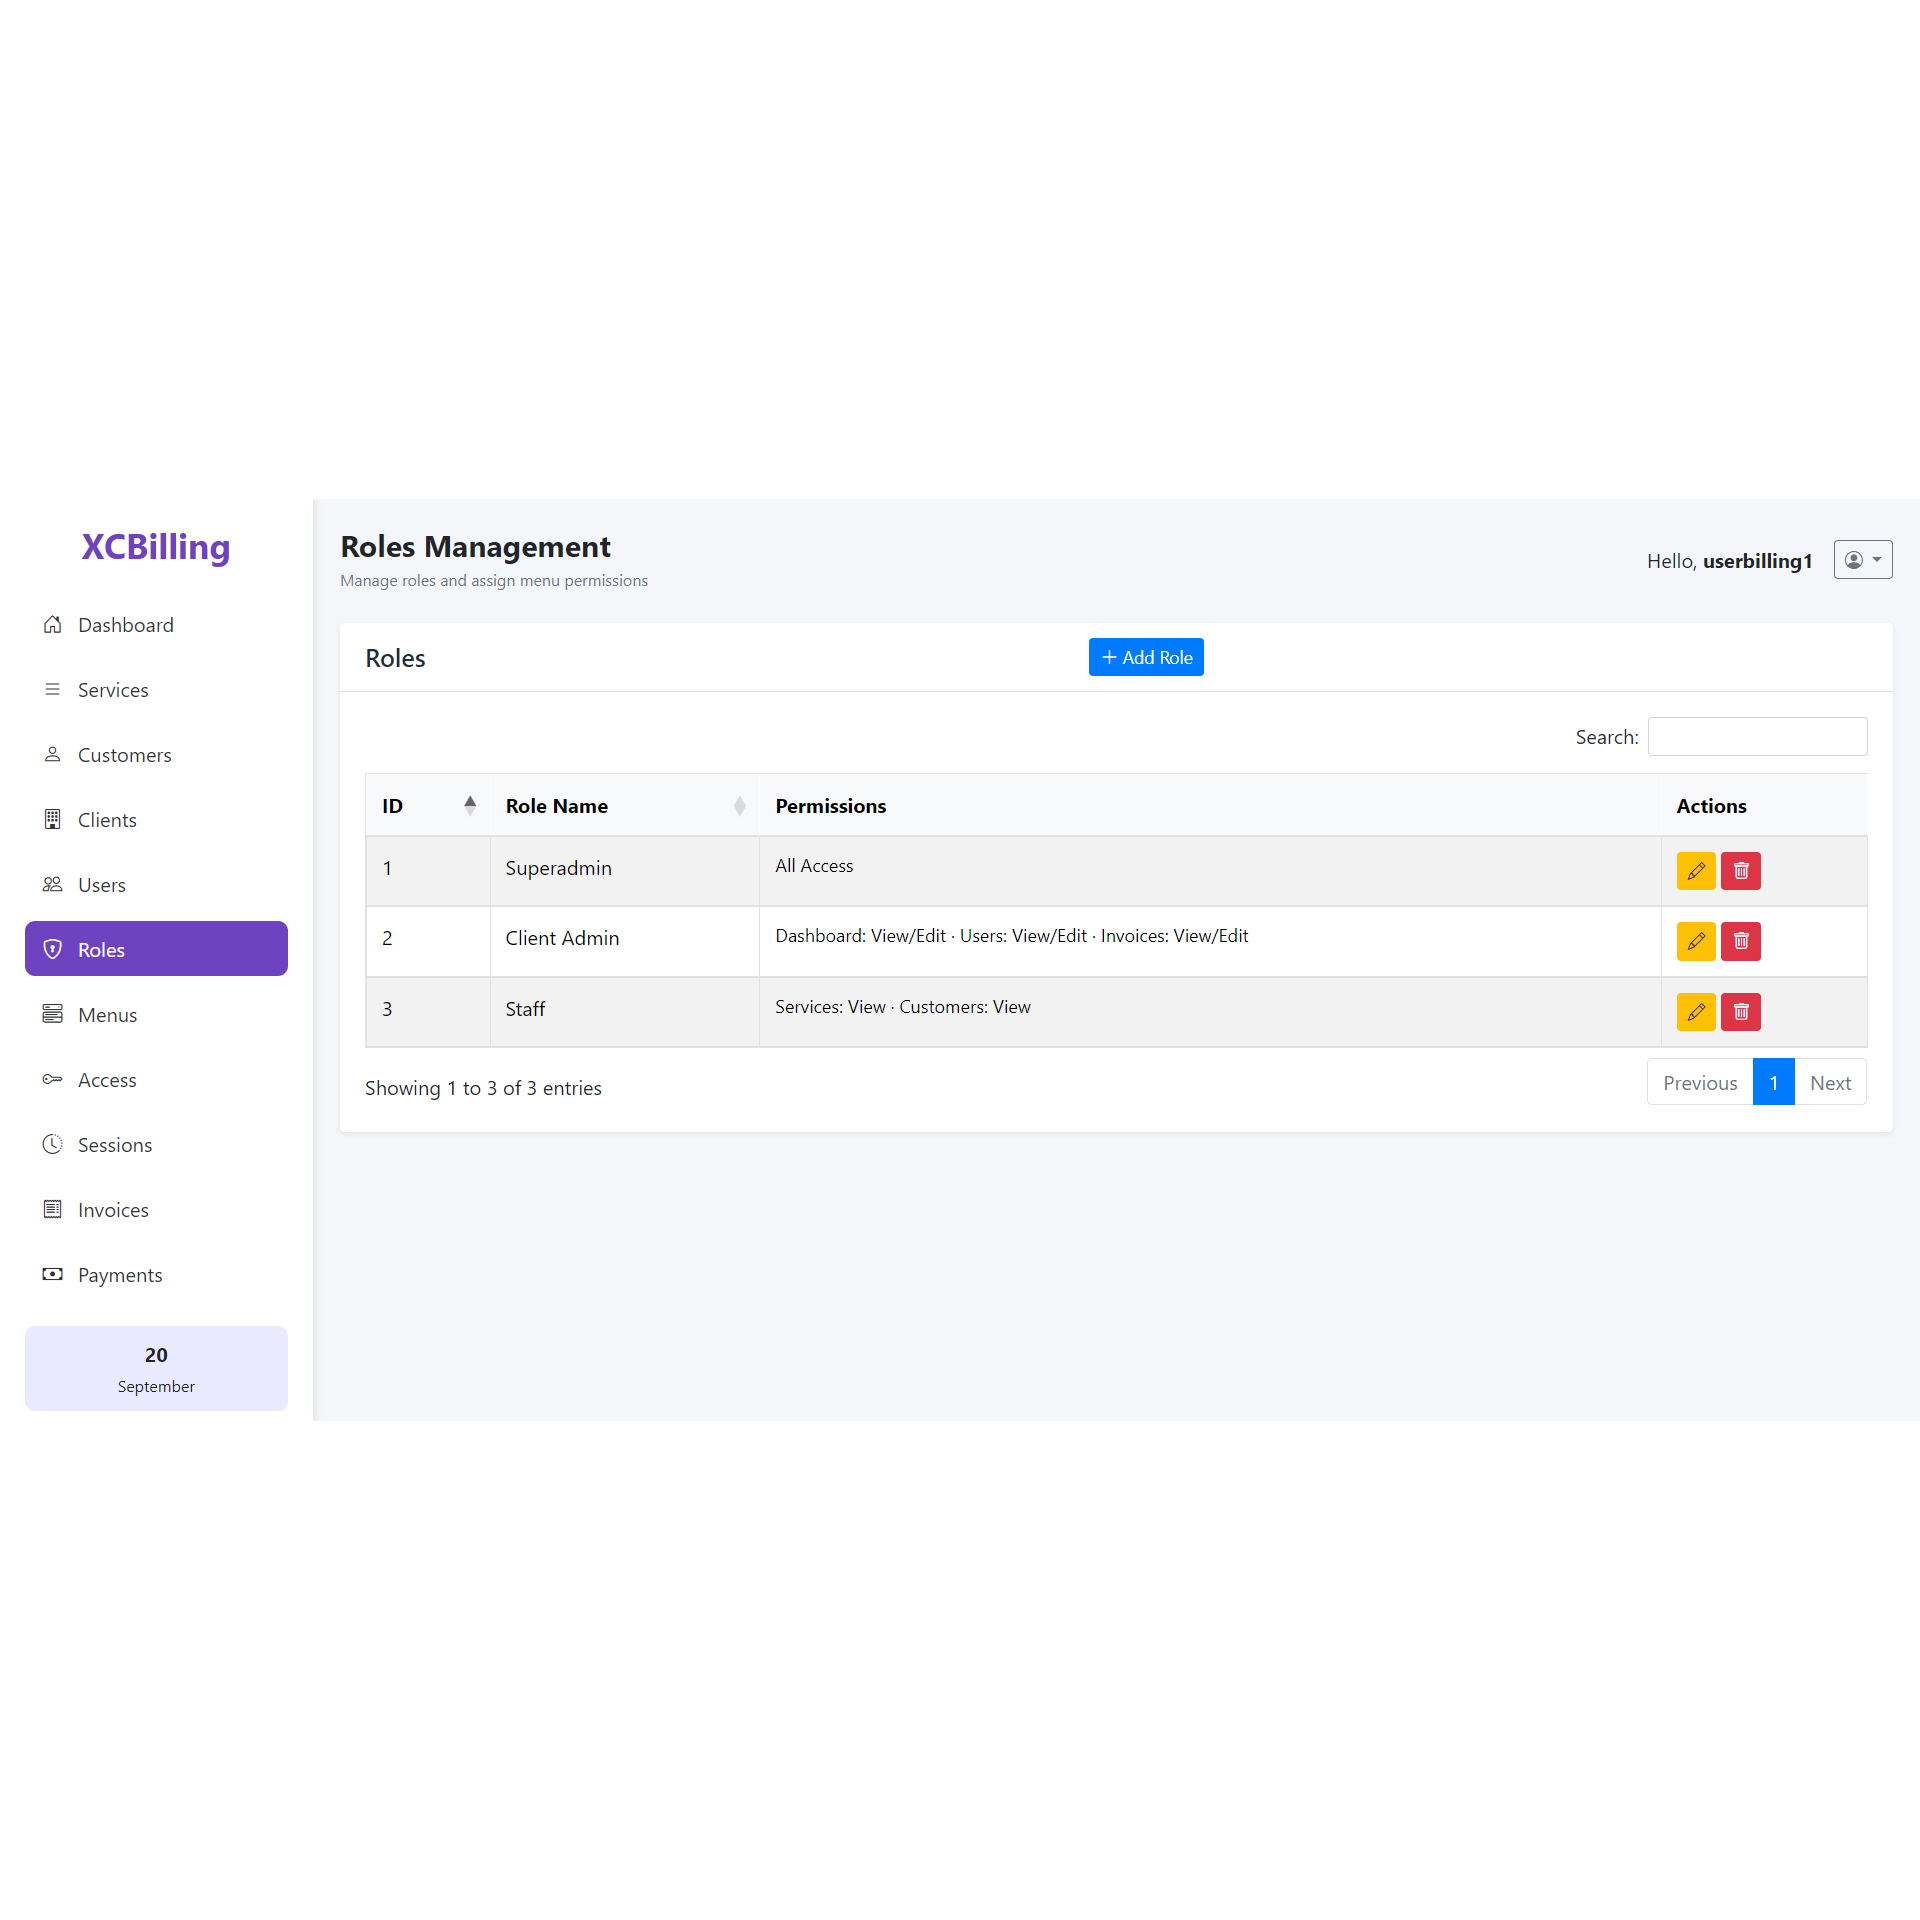The width and height of the screenshot is (1920, 1920).
Task: Edit the Client Admin role pencil icon
Action: coord(1695,941)
